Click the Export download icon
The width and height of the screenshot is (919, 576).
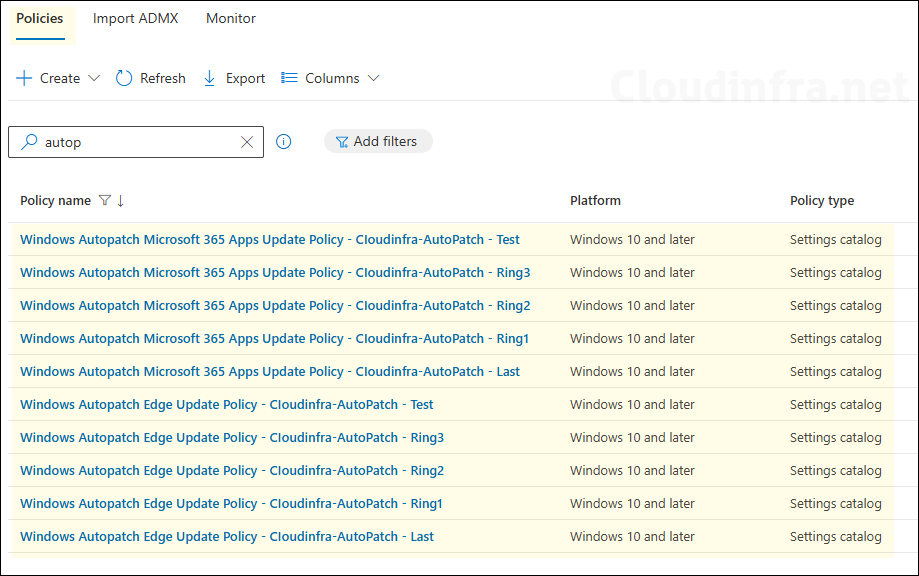[210, 78]
